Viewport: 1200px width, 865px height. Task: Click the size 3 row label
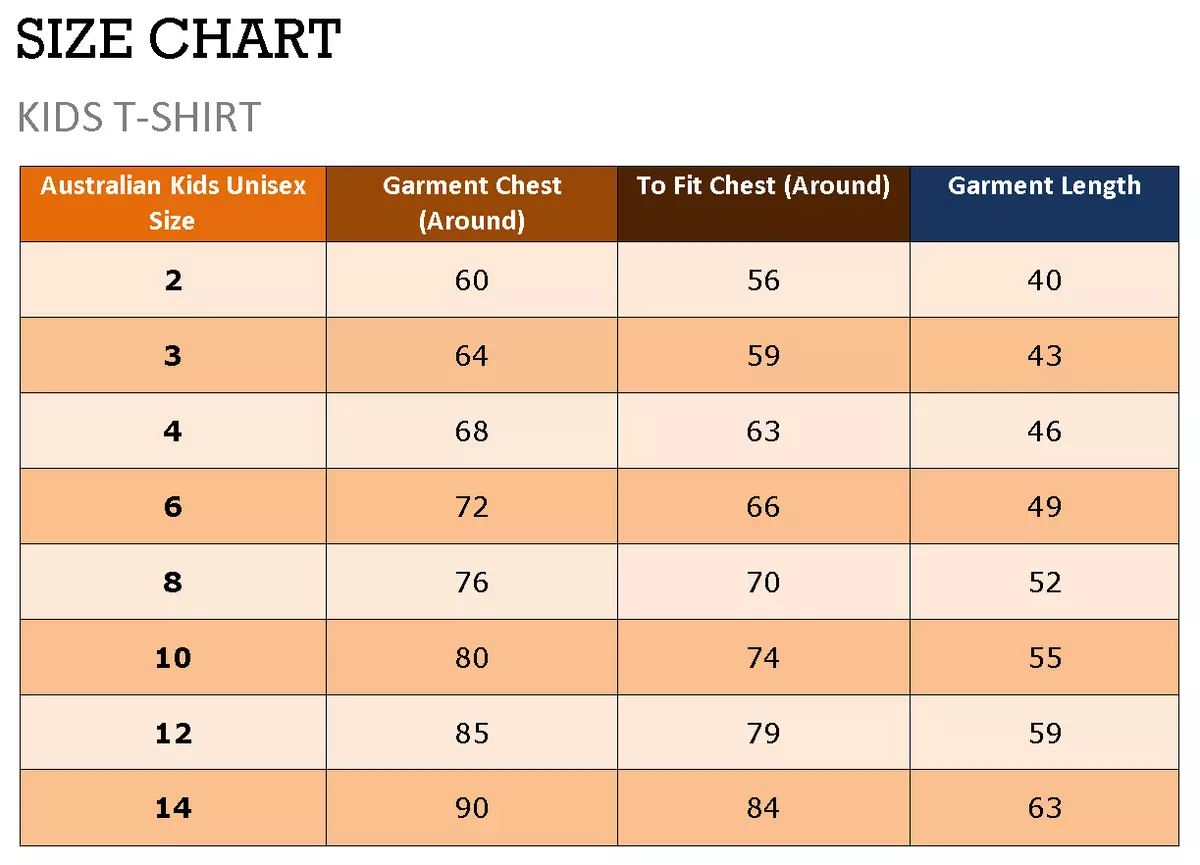coord(173,355)
